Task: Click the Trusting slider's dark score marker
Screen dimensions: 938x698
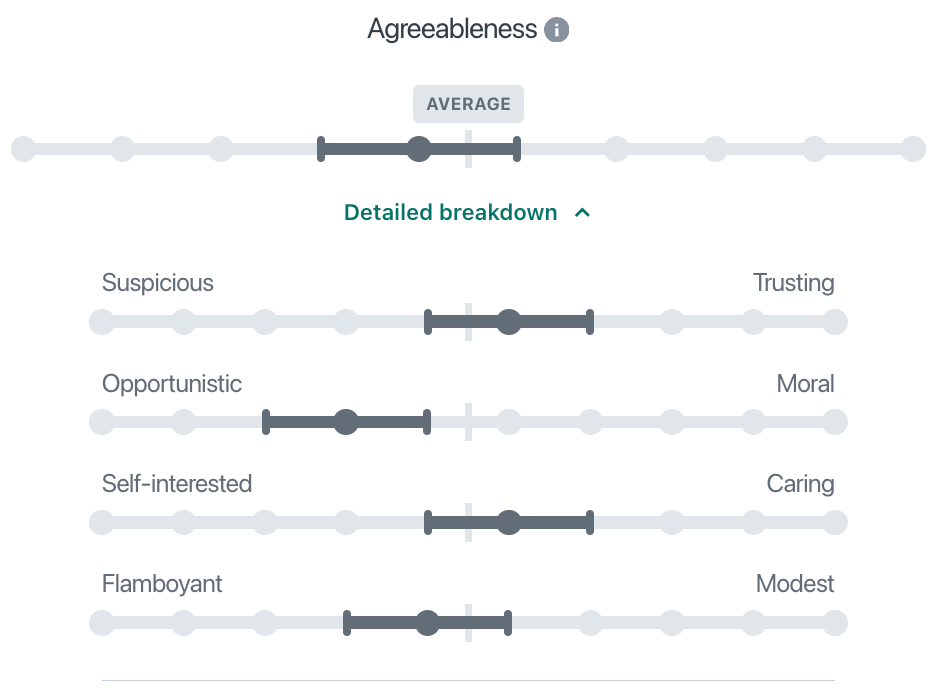Action: [509, 322]
